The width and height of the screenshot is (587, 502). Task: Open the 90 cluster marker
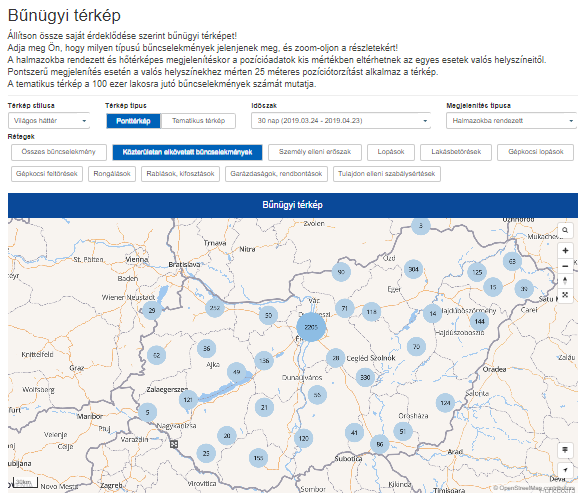coord(341,272)
